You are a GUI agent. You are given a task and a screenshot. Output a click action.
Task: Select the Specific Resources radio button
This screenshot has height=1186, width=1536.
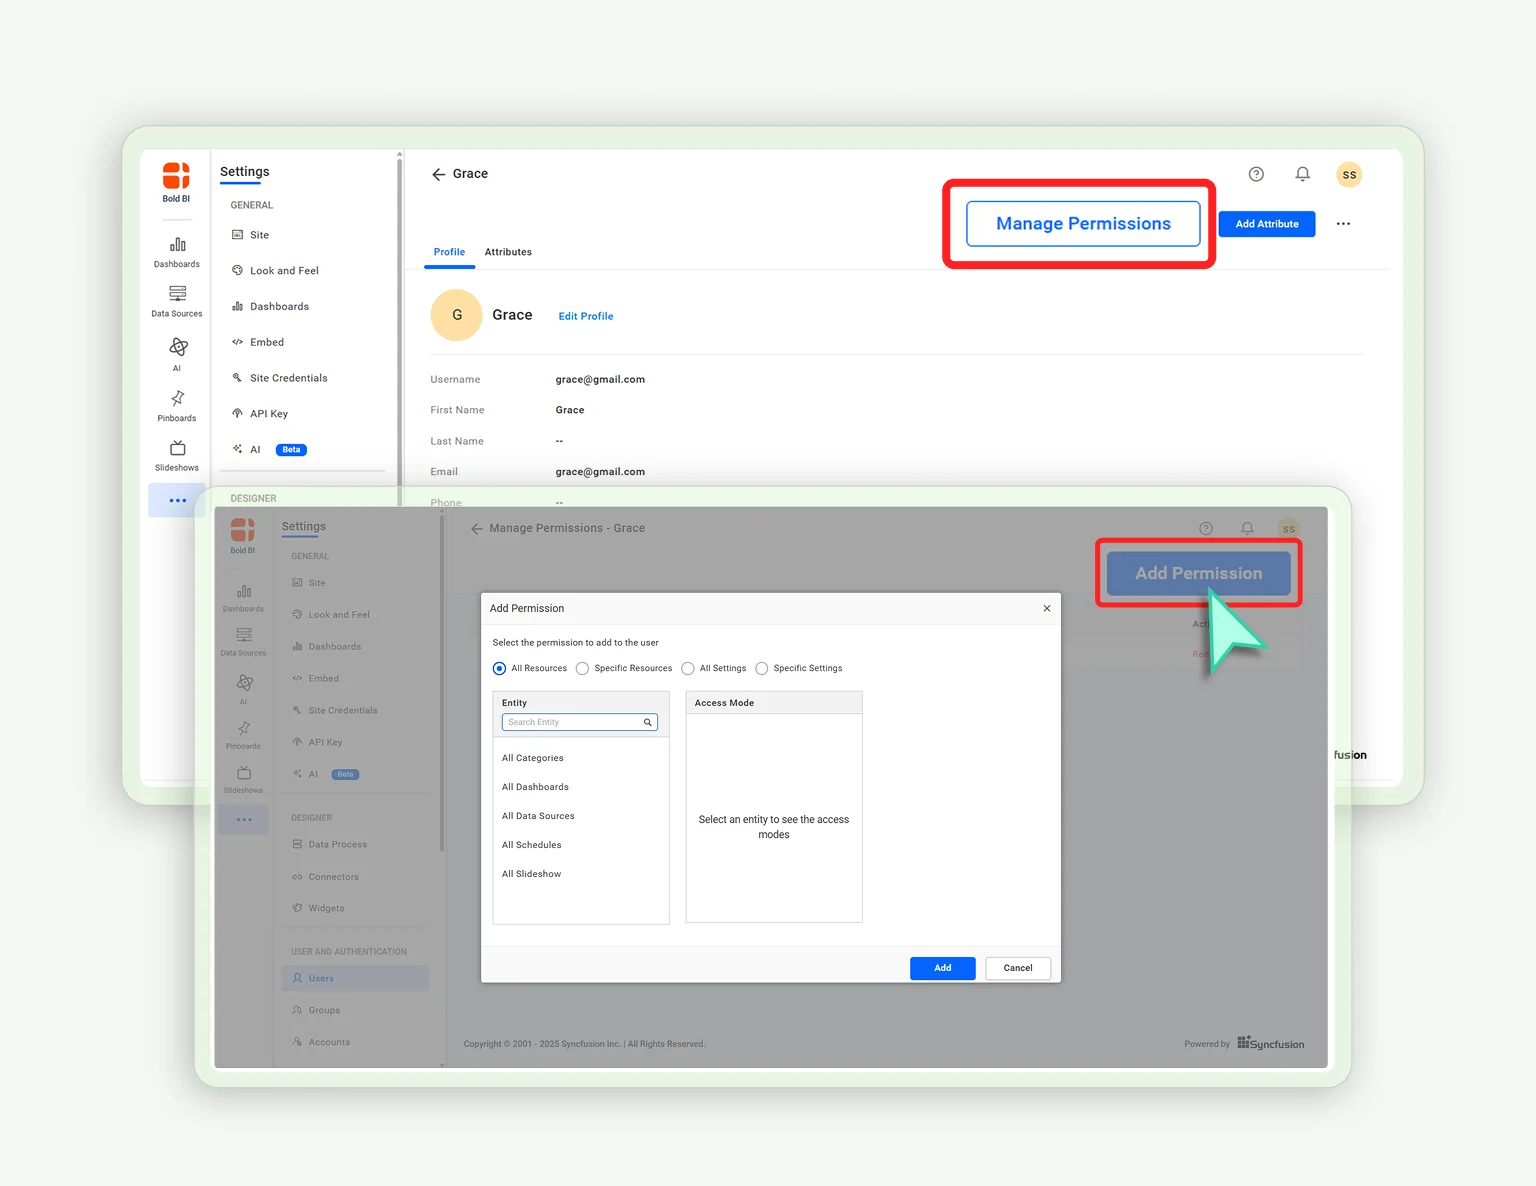coord(581,668)
